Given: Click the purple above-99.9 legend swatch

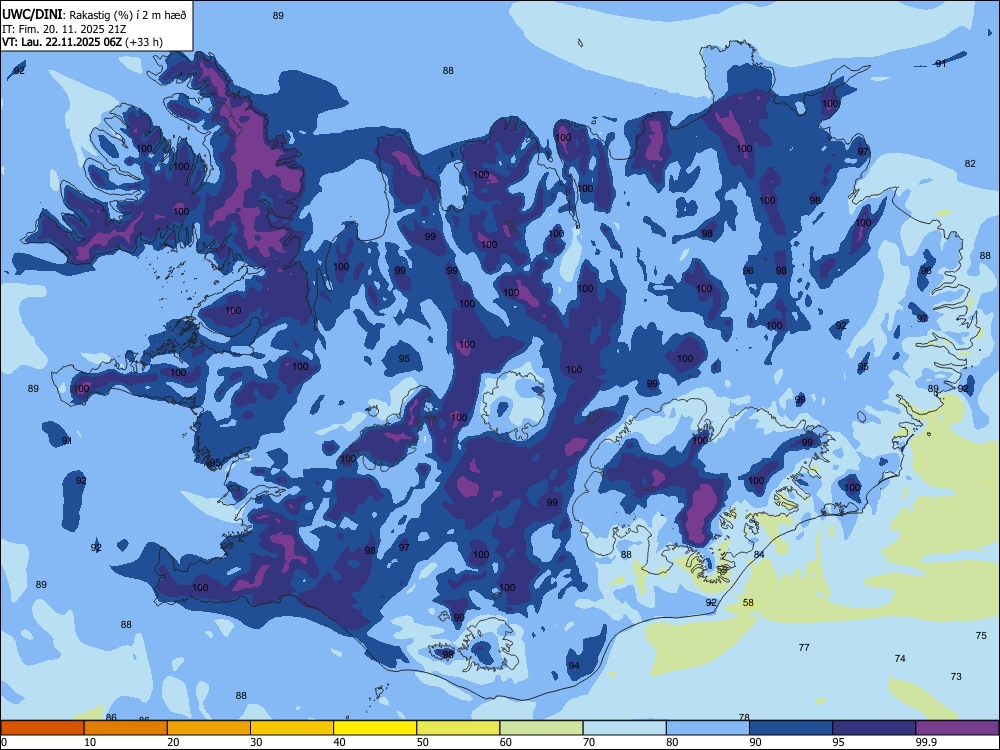Looking at the screenshot, I should tap(957, 728).
